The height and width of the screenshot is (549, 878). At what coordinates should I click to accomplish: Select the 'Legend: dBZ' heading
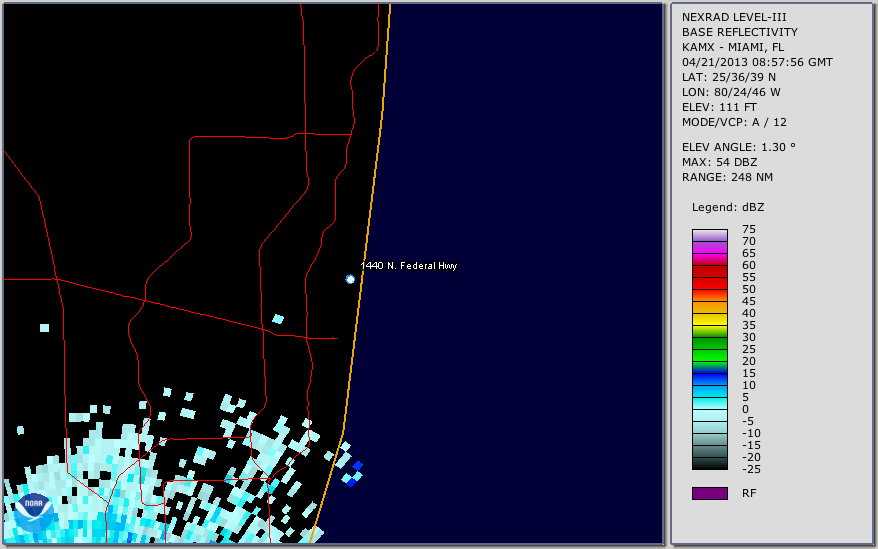(x=728, y=207)
